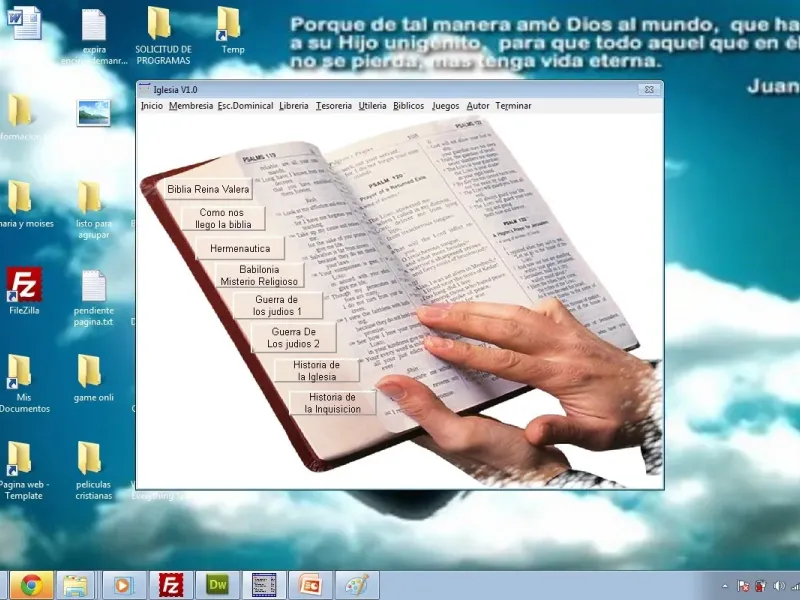
Task: Select the pendiente pagina.txt file
Action: tap(93, 298)
